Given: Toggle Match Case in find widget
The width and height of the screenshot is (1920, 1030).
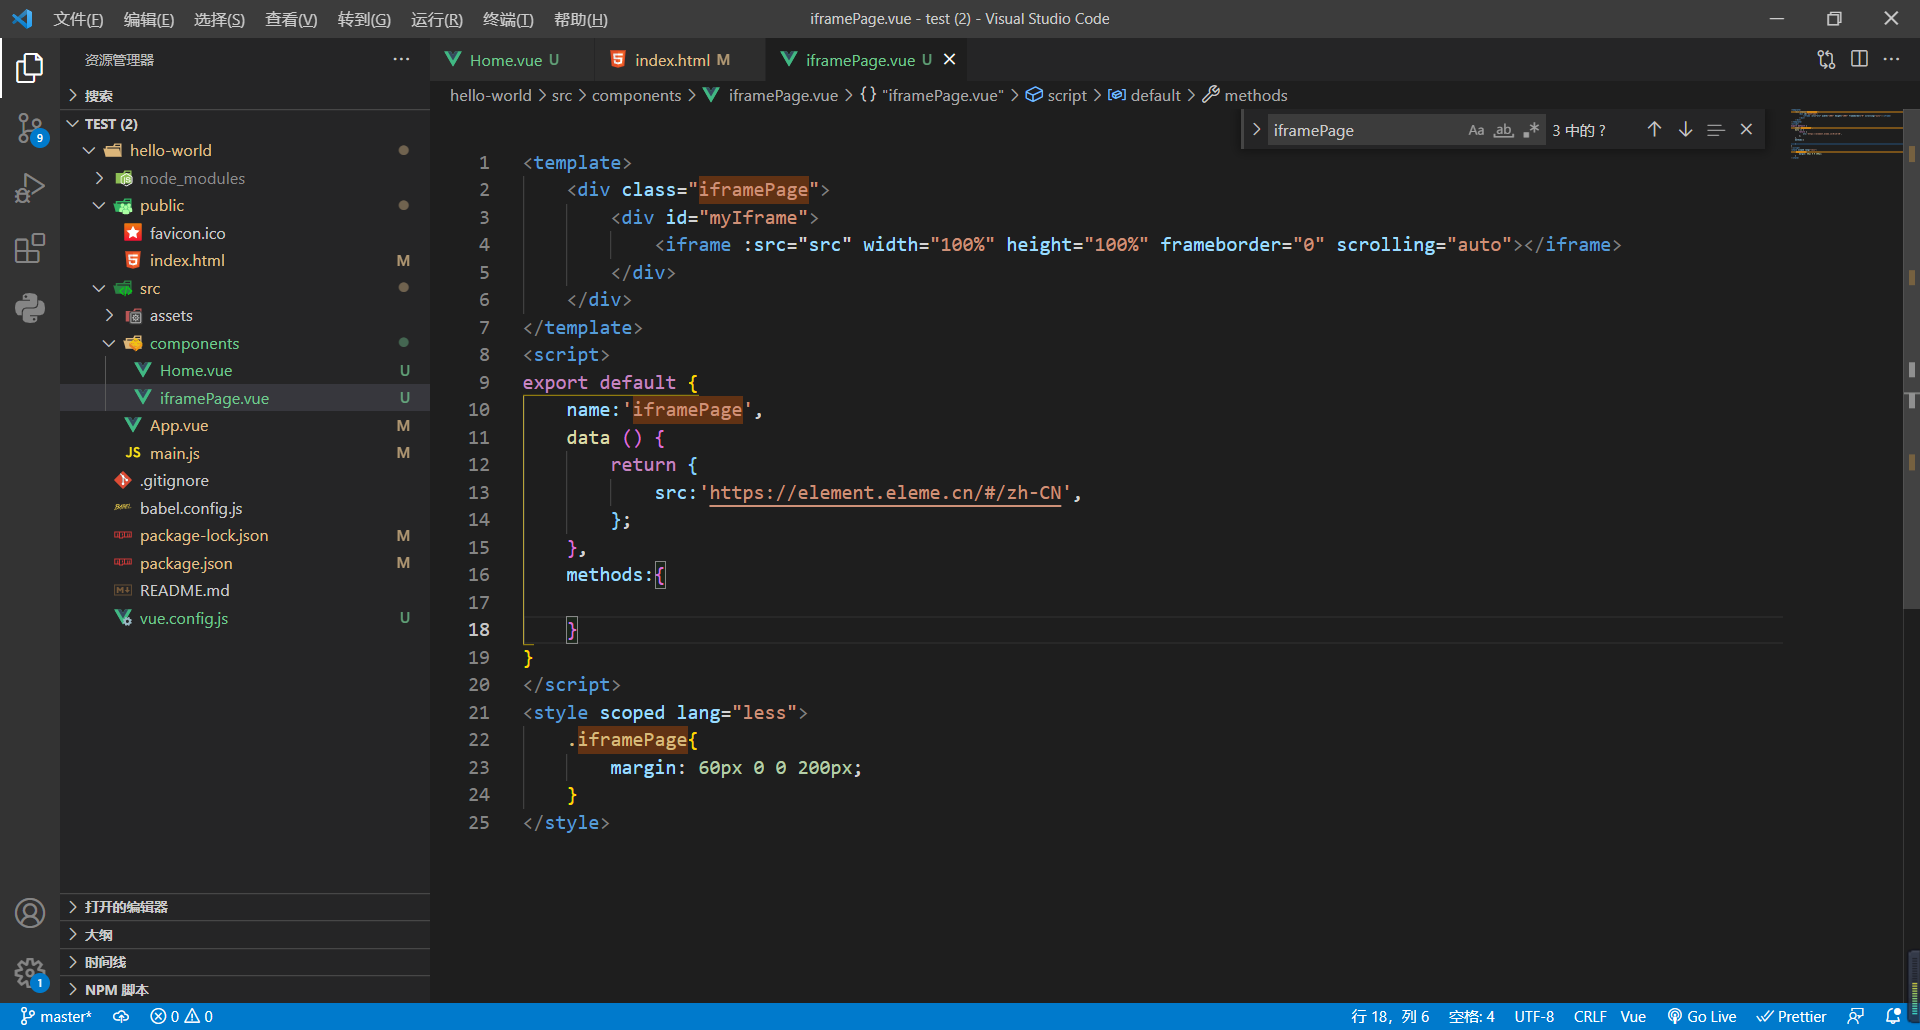Looking at the screenshot, I should pyautogui.click(x=1476, y=130).
